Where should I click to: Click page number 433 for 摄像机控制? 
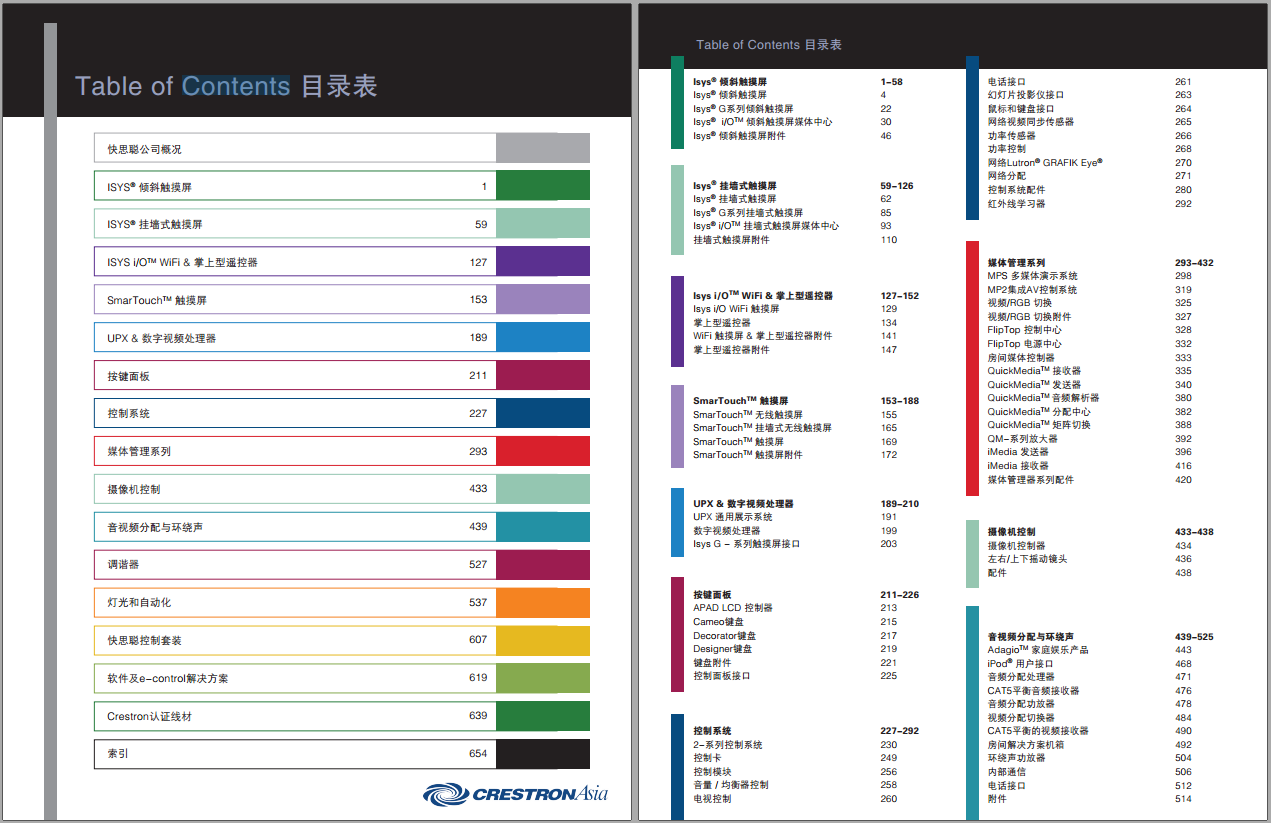[x=478, y=489]
